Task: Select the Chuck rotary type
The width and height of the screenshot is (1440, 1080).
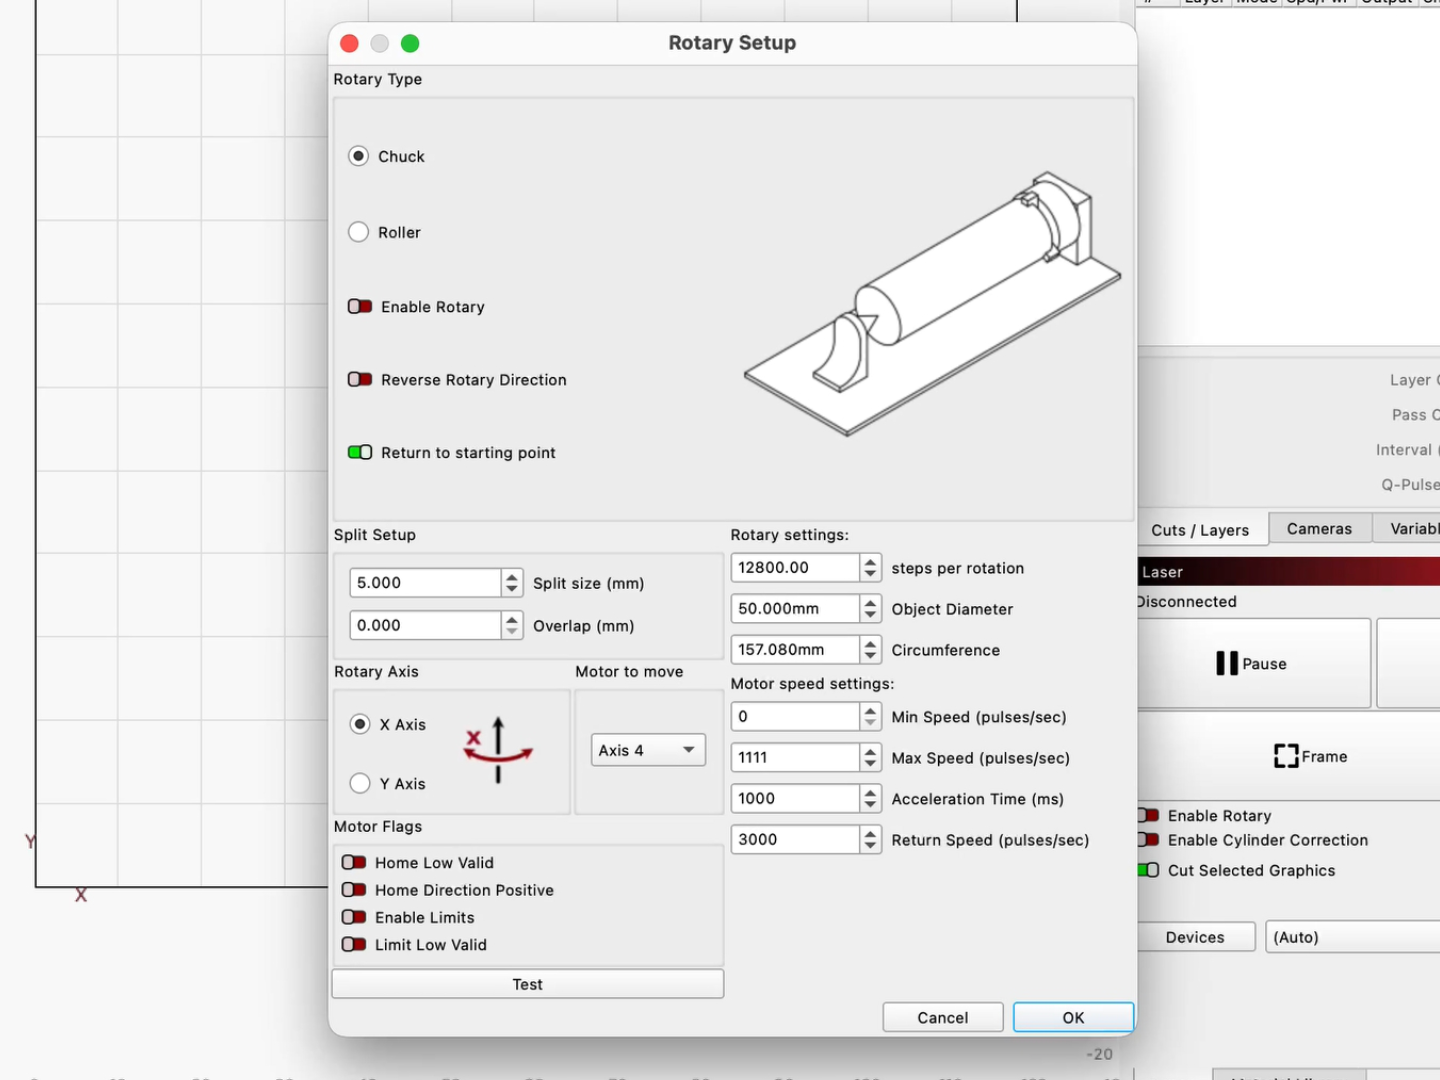Action: pos(358,156)
